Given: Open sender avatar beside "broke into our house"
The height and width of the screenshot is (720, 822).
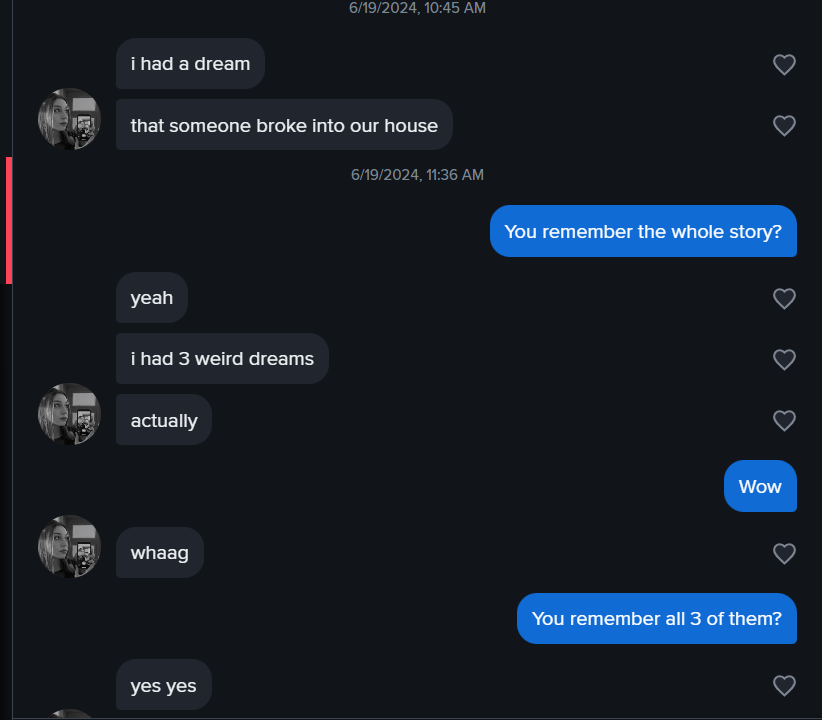Looking at the screenshot, I should tap(69, 119).
